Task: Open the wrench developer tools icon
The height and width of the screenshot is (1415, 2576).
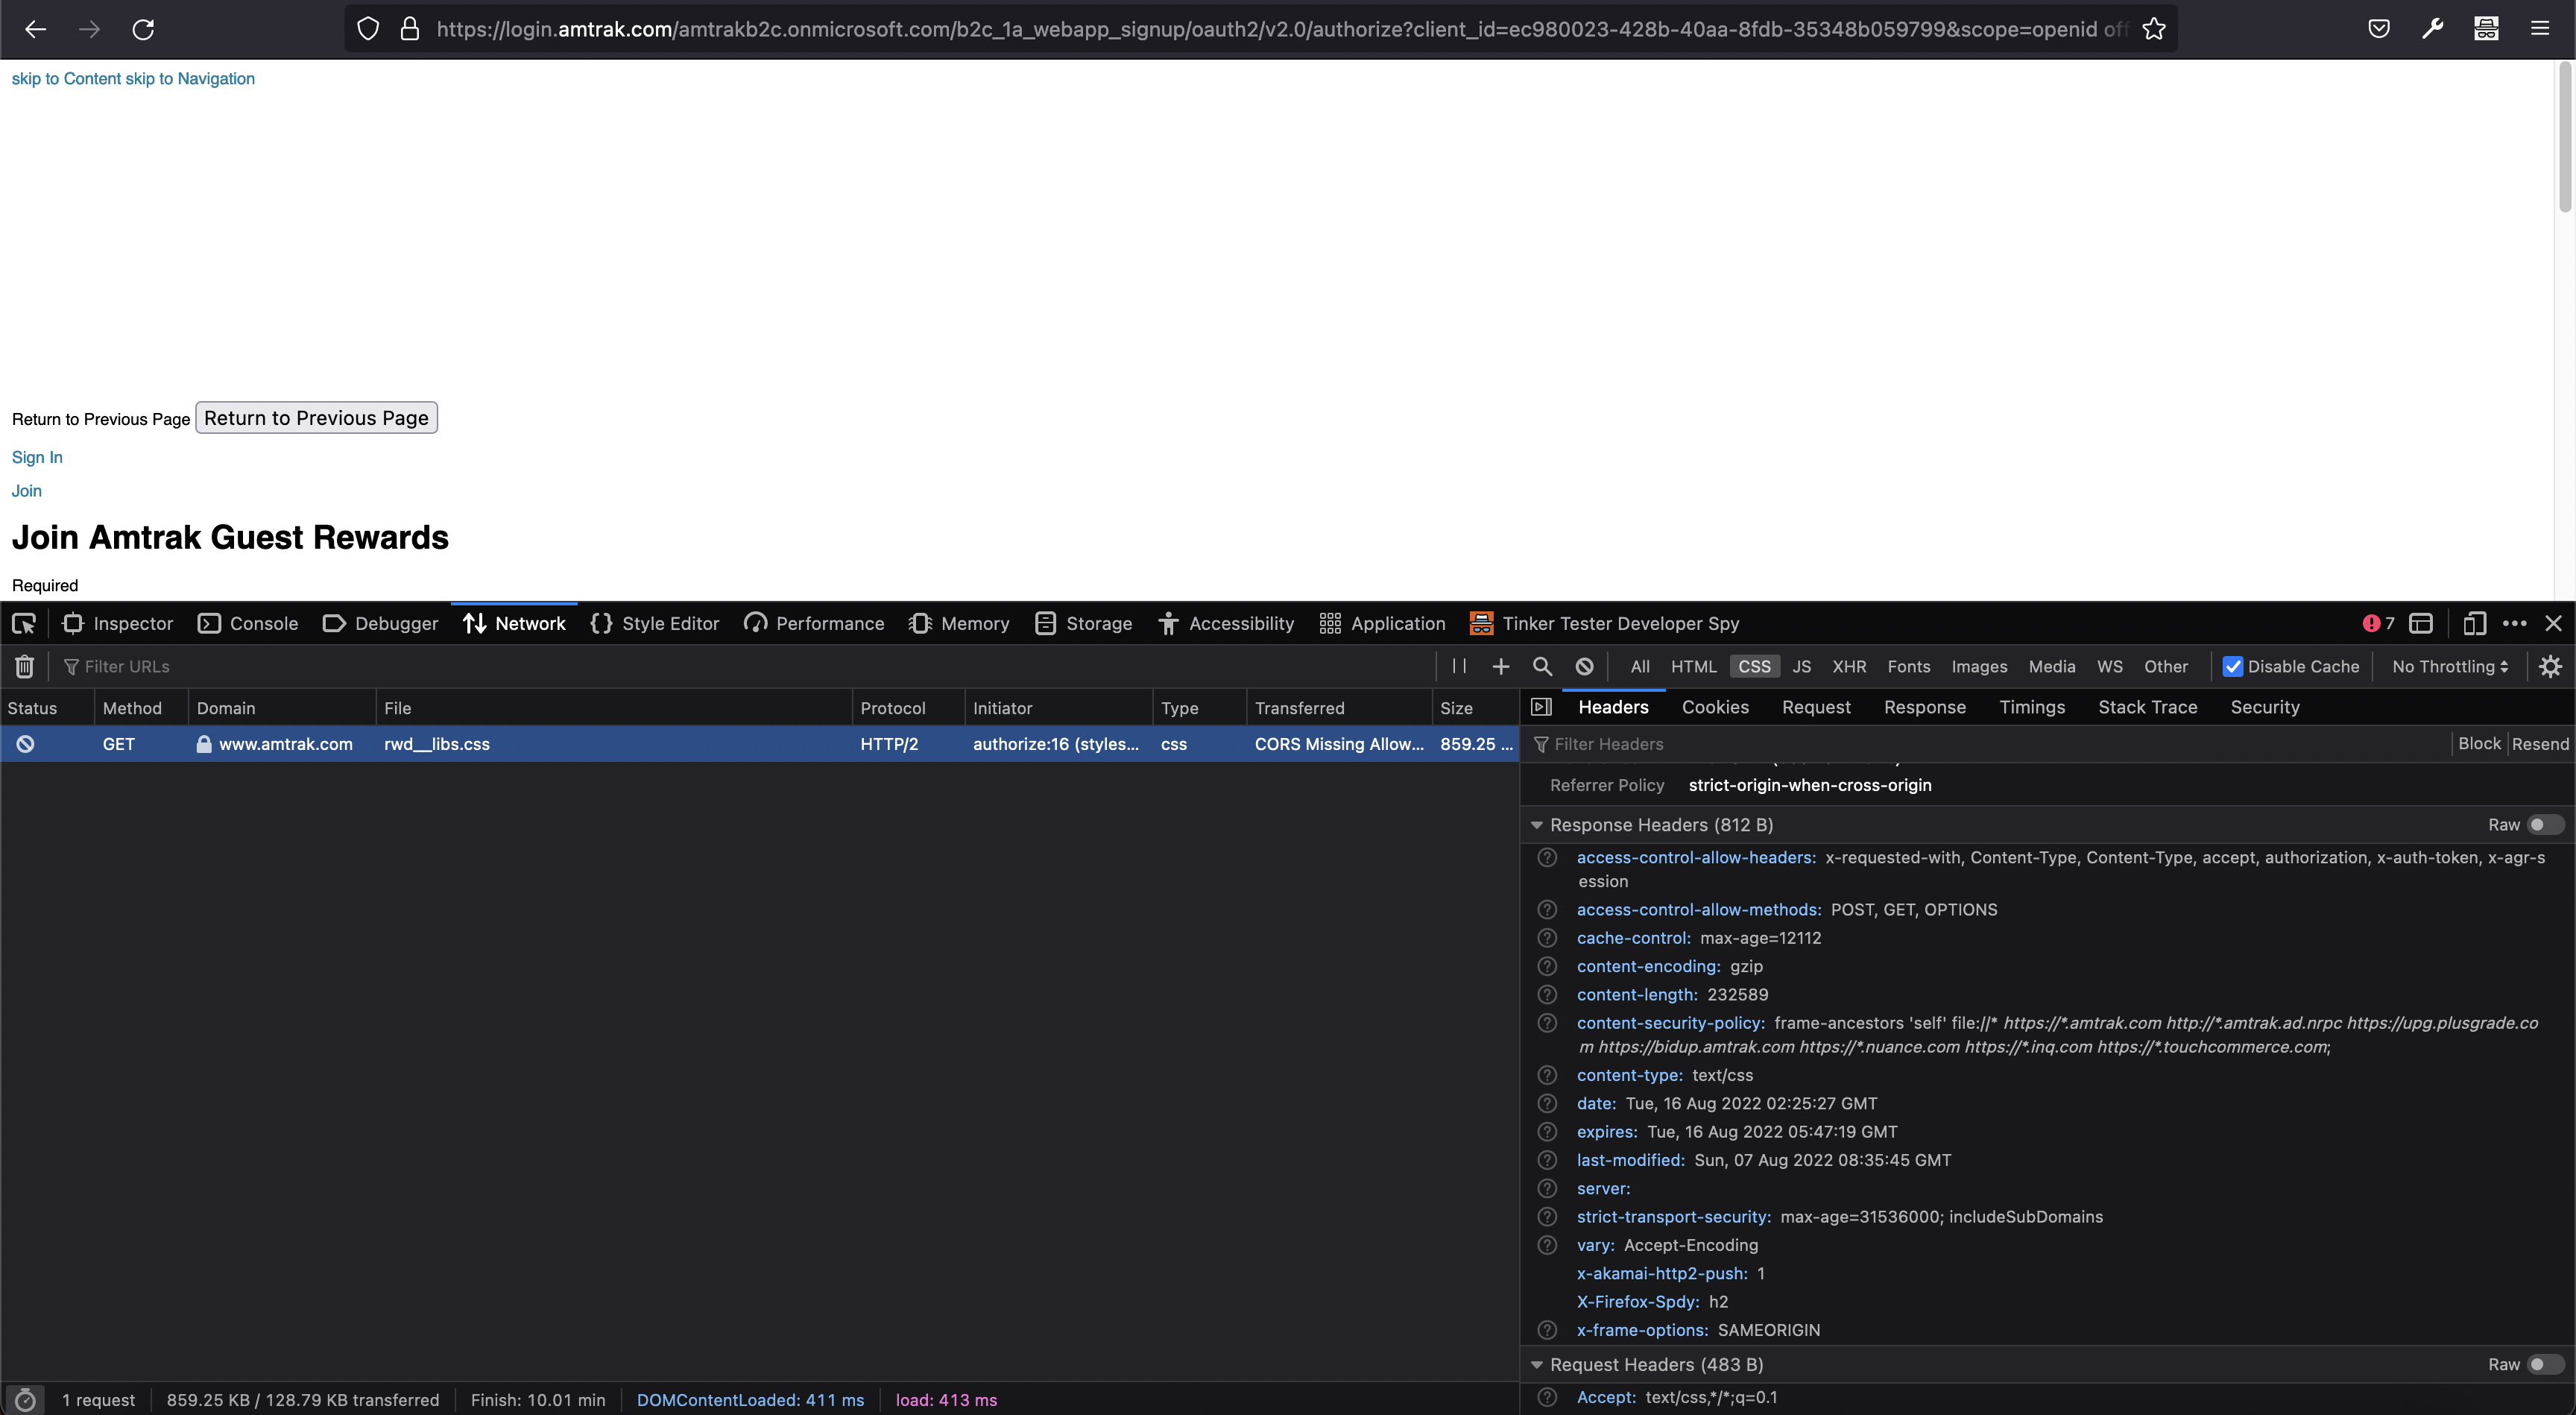Action: point(2432,29)
